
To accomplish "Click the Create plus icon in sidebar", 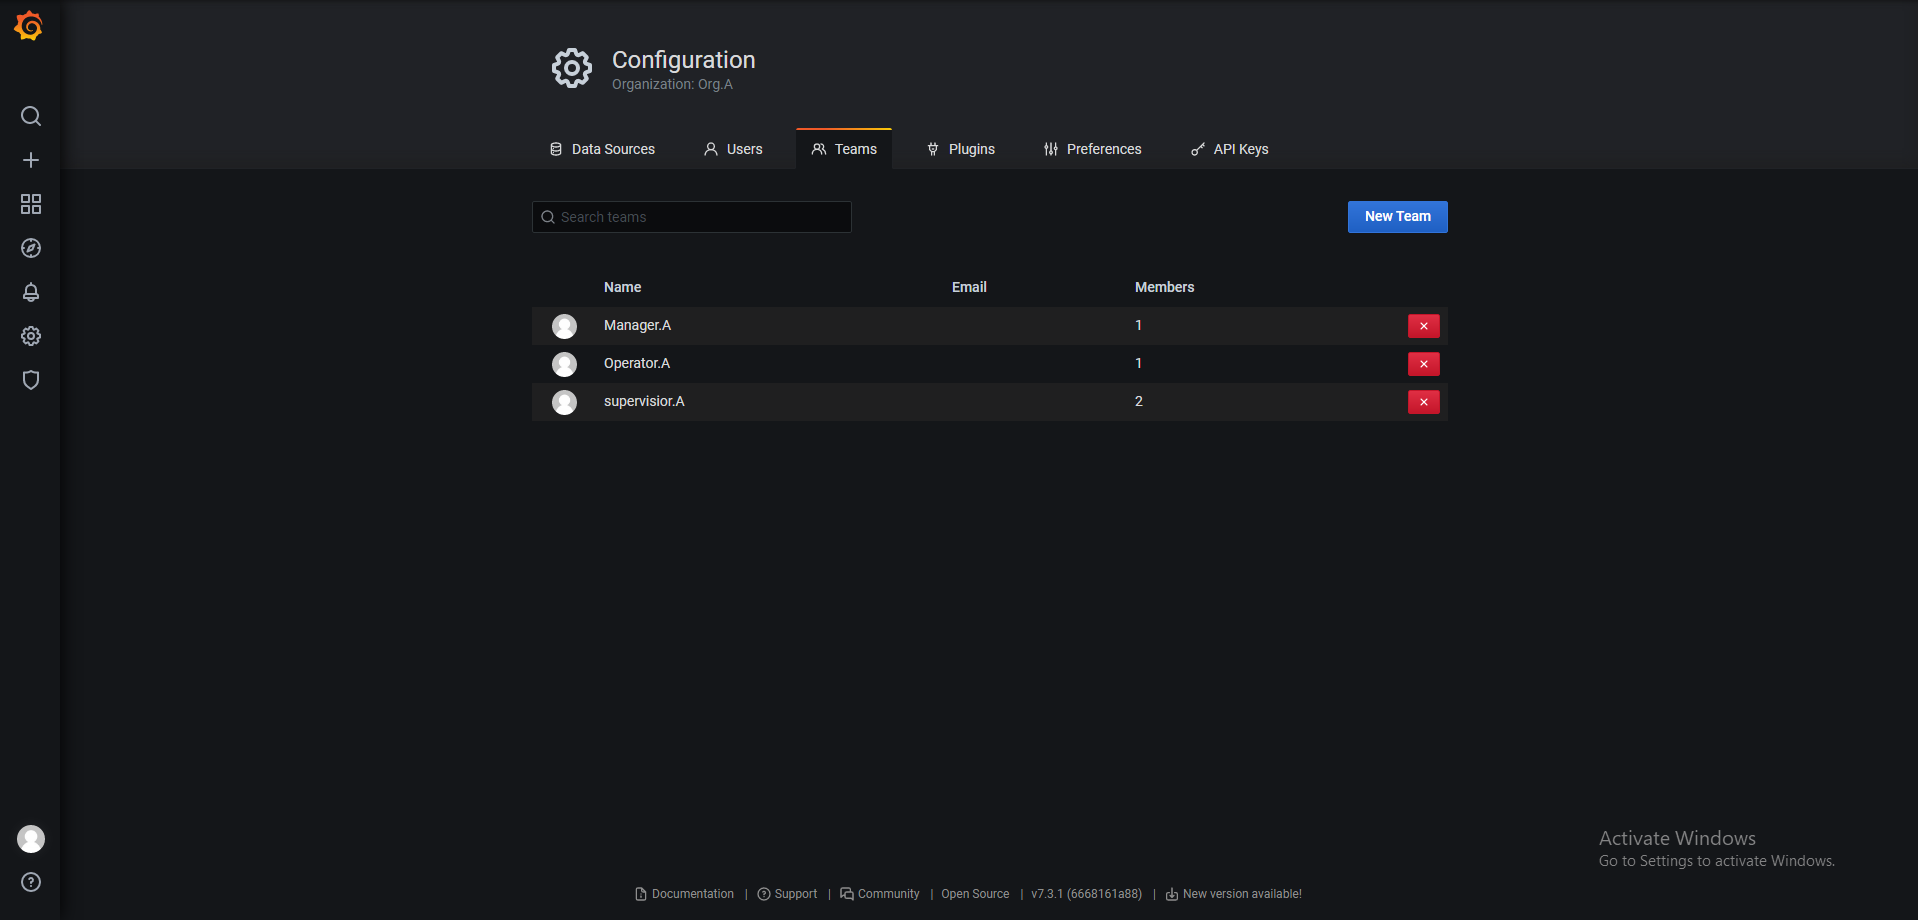I will [x=31, y=160].
